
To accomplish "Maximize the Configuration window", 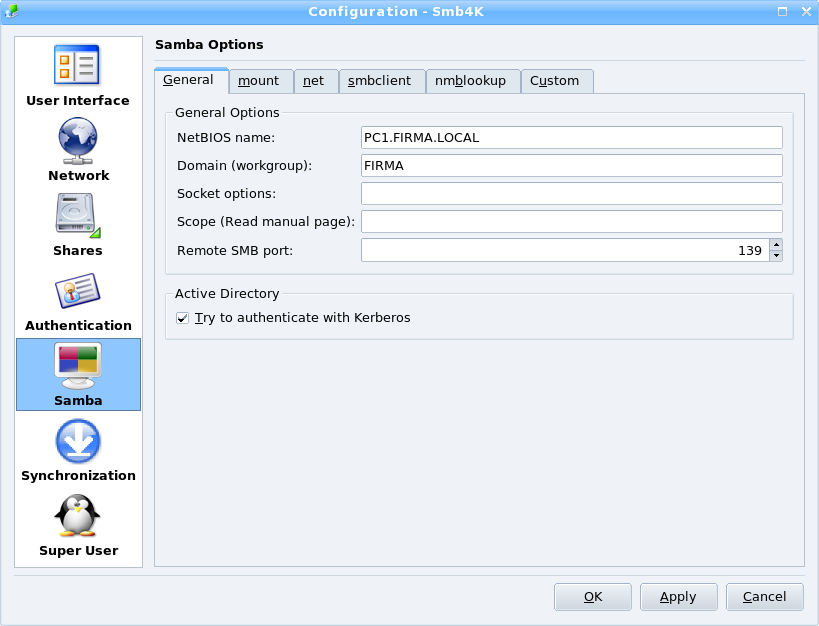I will click(x=782, y=11).
